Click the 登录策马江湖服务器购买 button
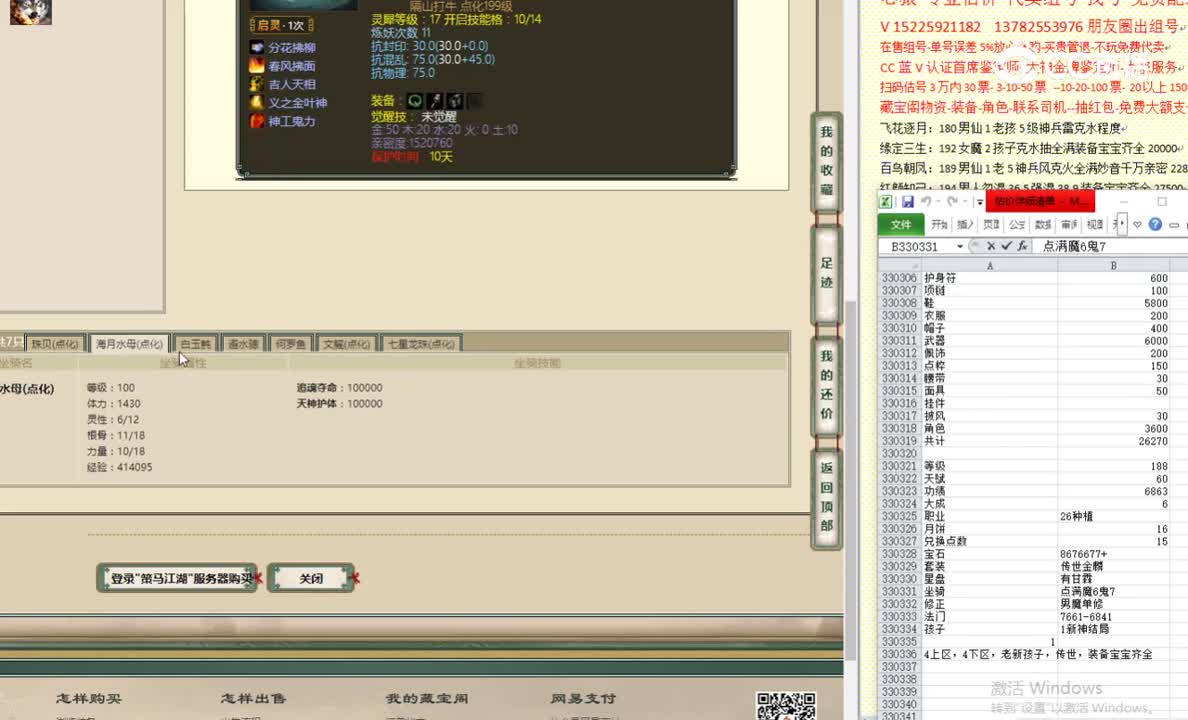This screenshot has height=720, width=1188. tap(176, 577)
